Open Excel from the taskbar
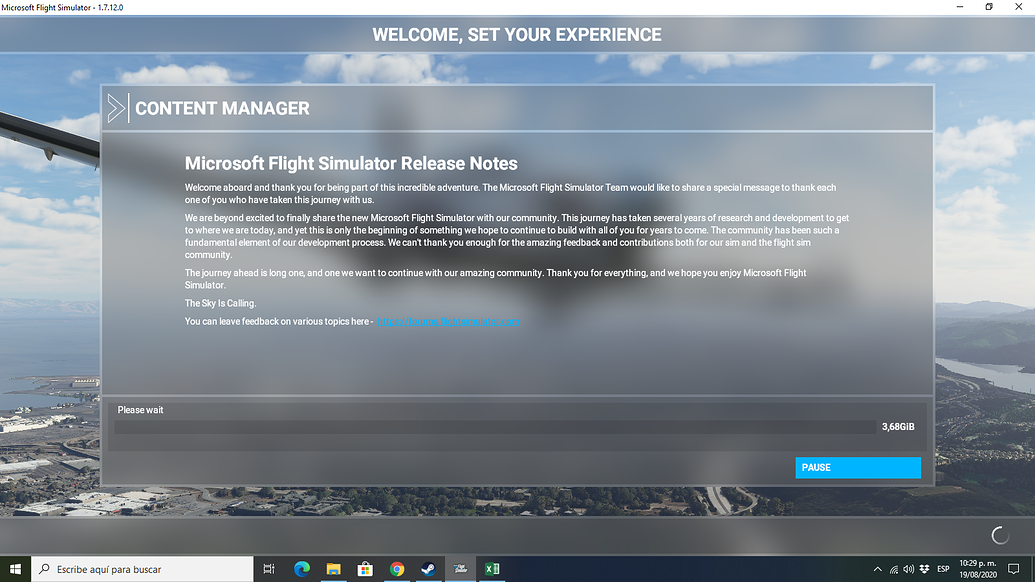The height and width of the screenshot is (582, 1035). 492,569
